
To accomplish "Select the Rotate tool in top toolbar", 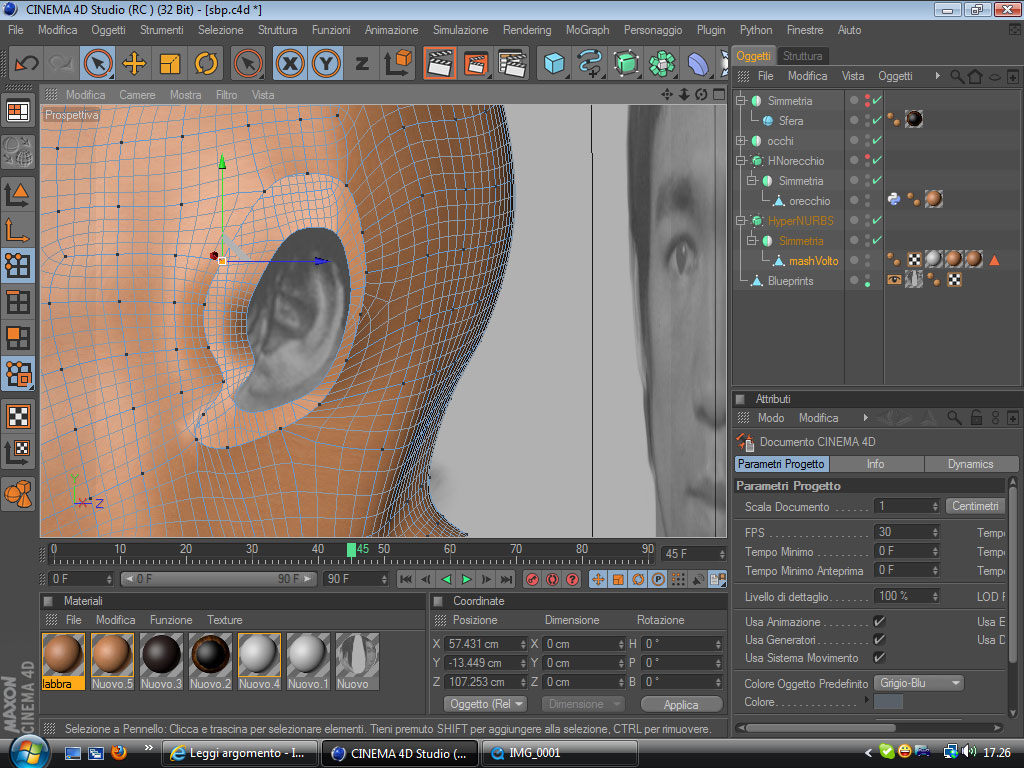I will [206, 64].
